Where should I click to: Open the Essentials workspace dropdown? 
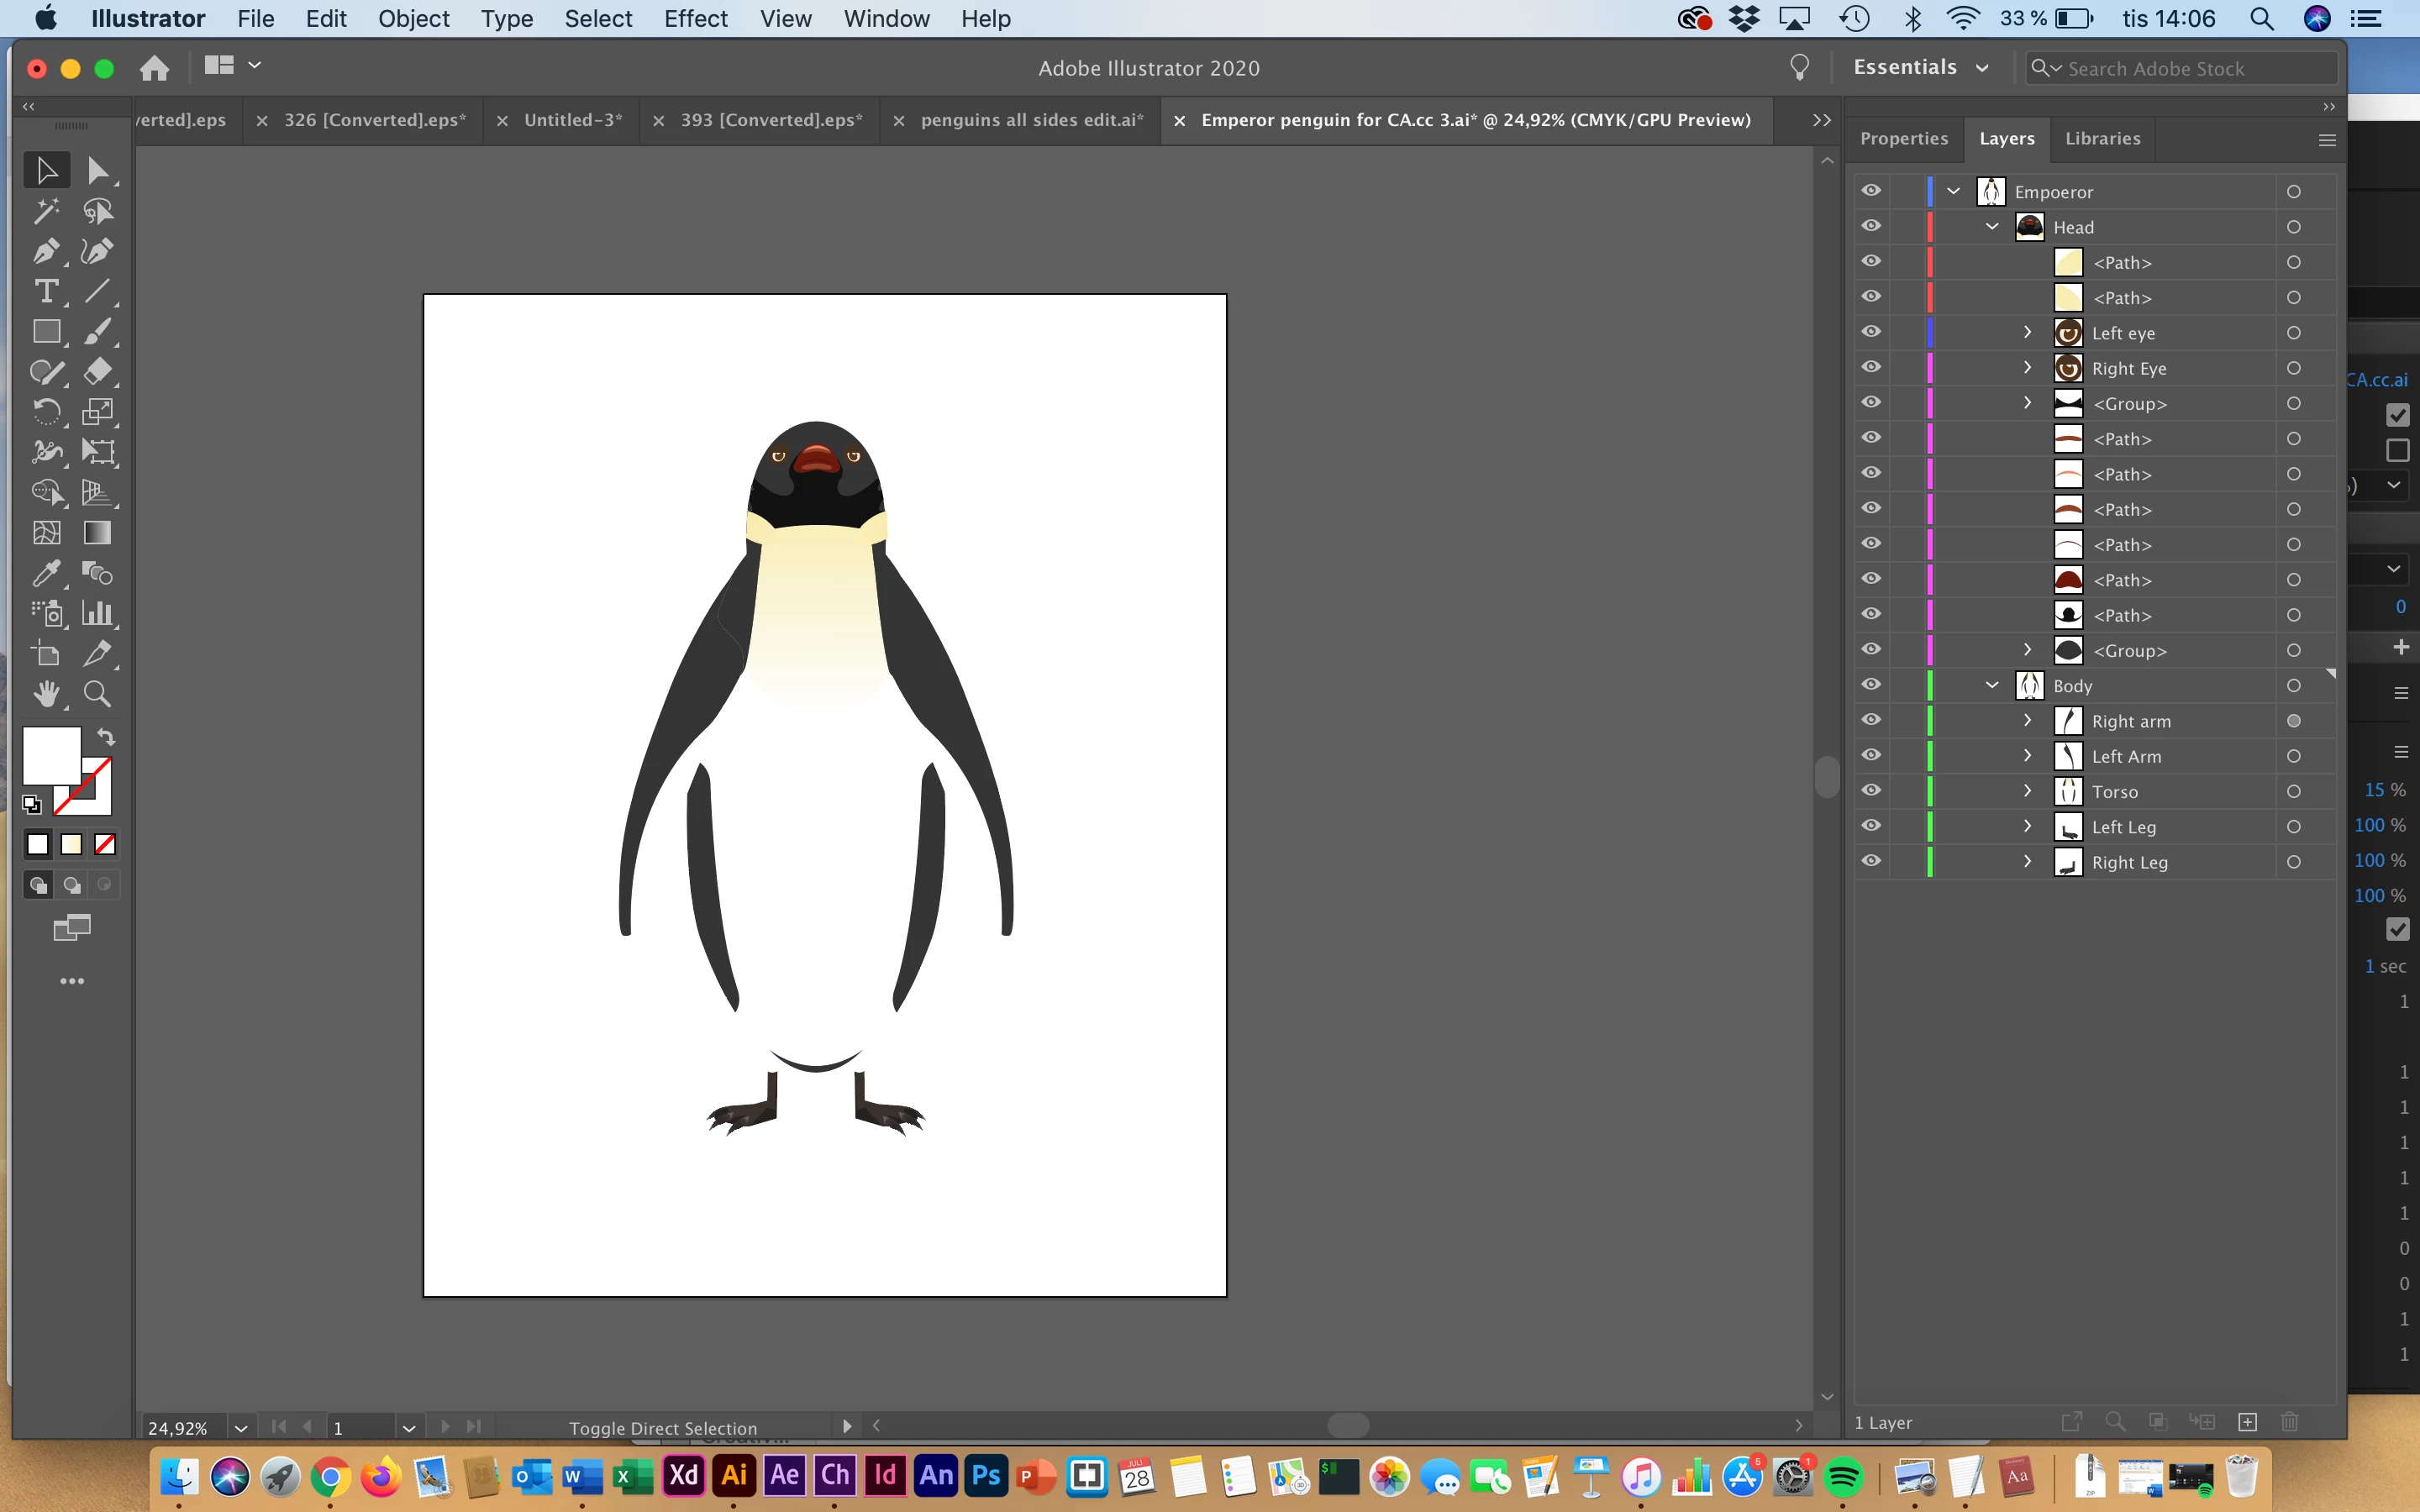click(1919, 67)
